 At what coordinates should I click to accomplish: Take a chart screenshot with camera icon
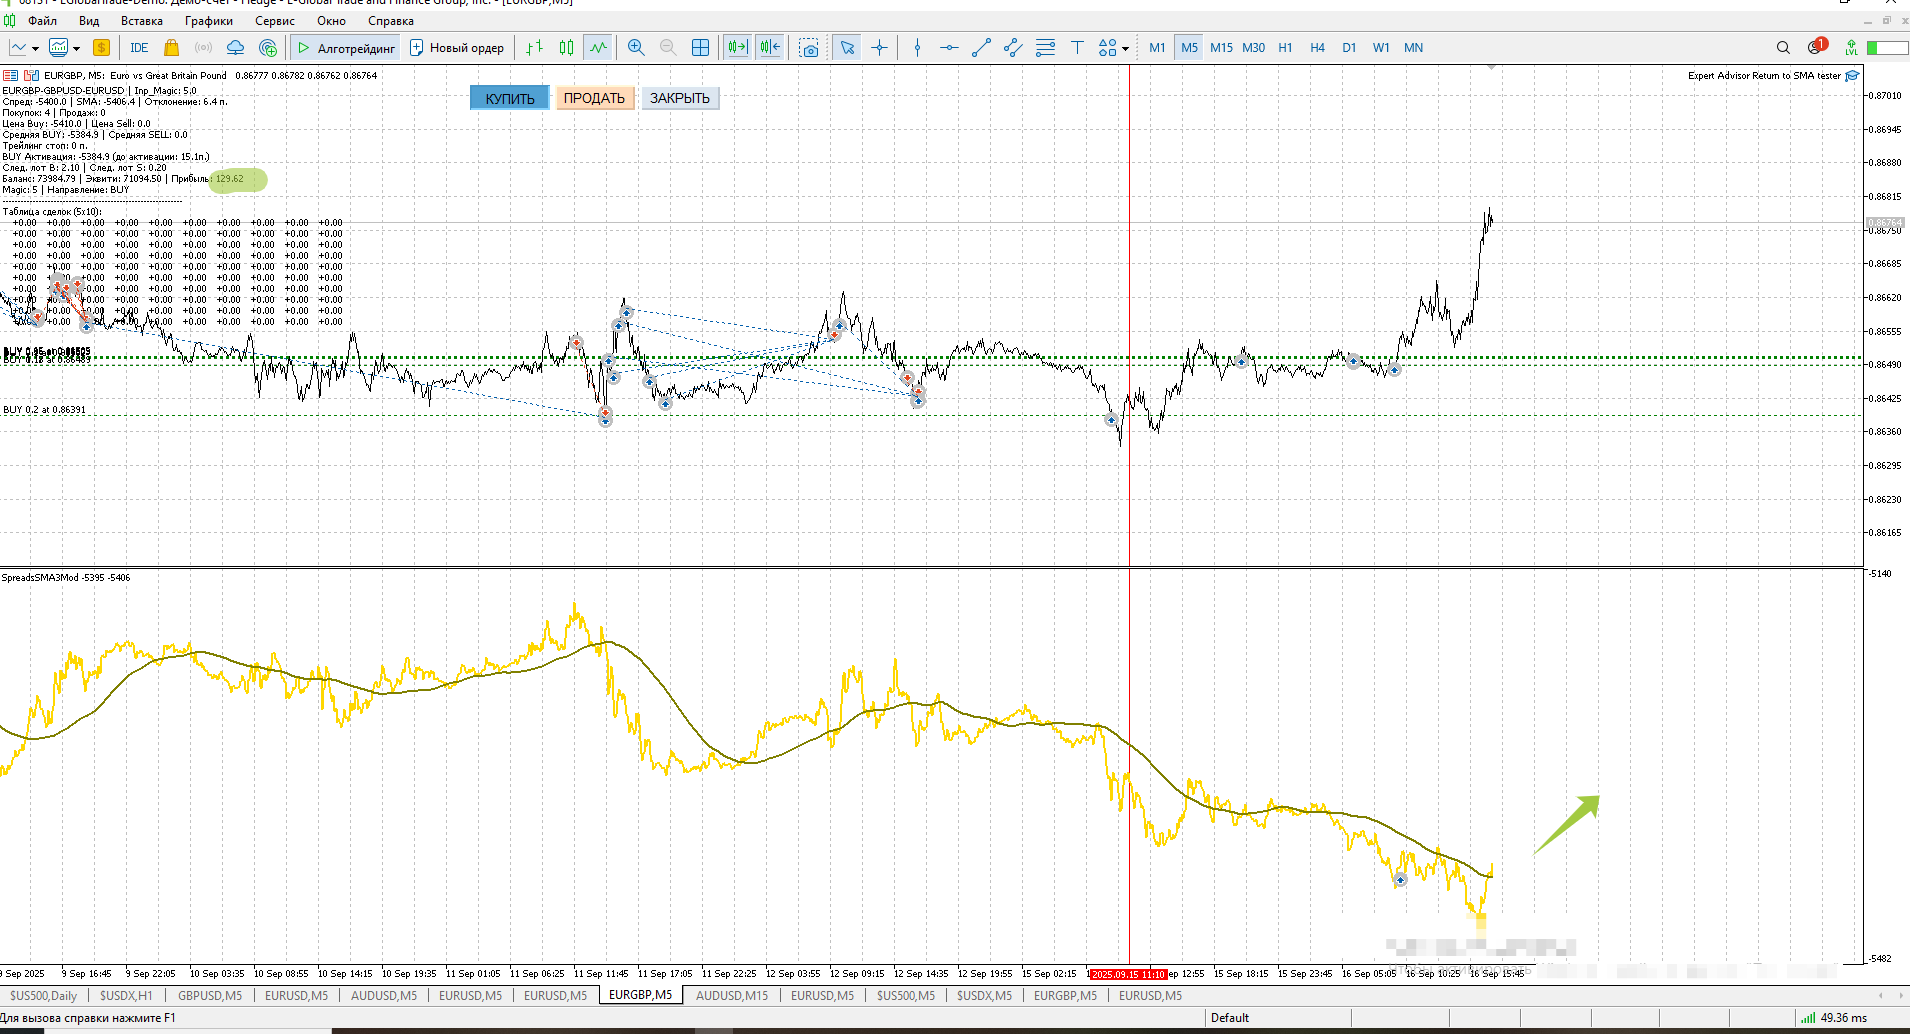pos(809,48)
